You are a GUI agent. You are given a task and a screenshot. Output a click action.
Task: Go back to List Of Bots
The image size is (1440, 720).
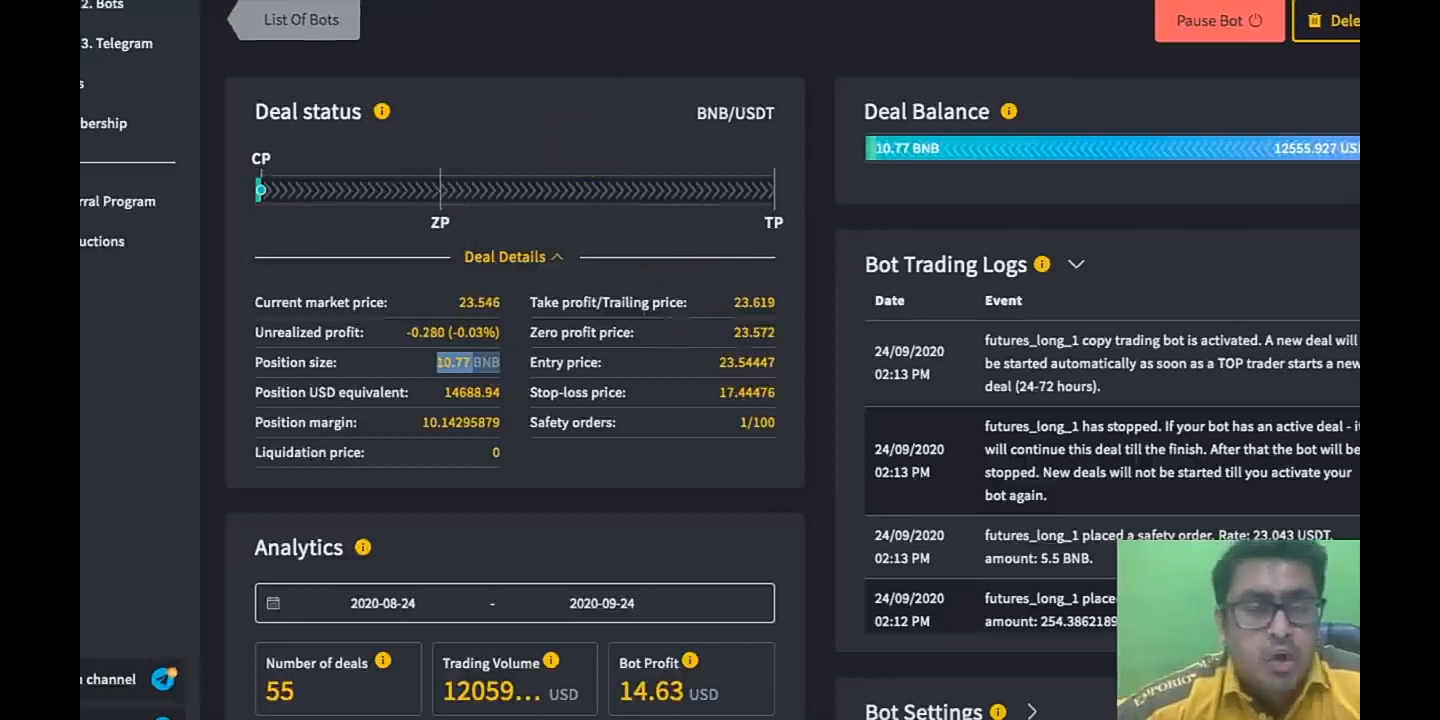coord(294,20)
